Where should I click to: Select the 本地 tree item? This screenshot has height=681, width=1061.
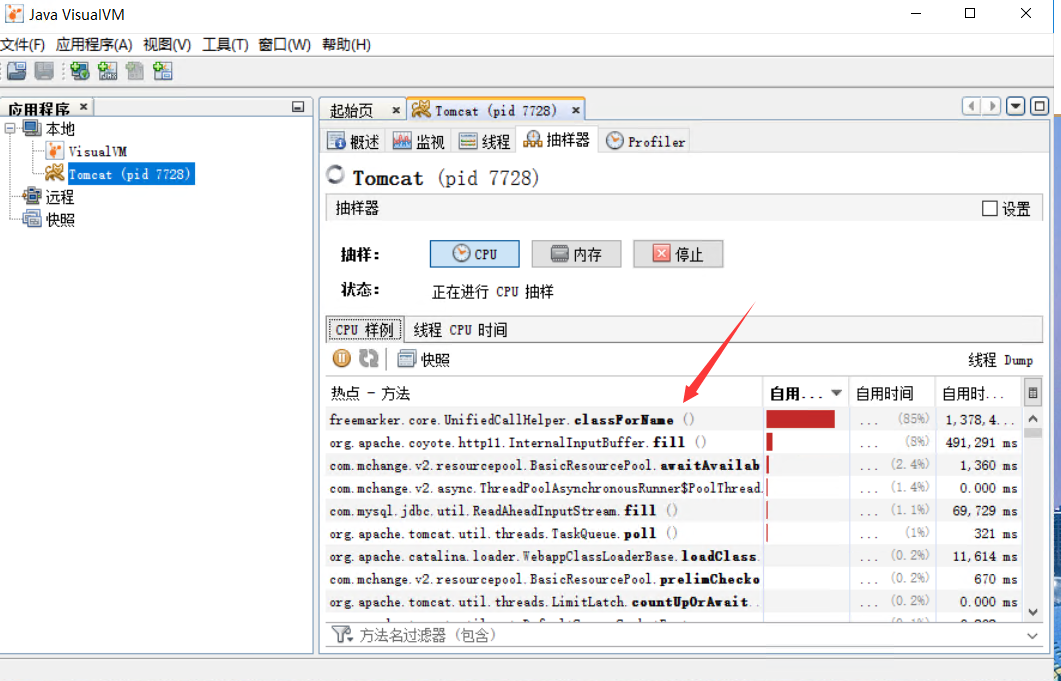pyautogui.click(x=60, y=129)
